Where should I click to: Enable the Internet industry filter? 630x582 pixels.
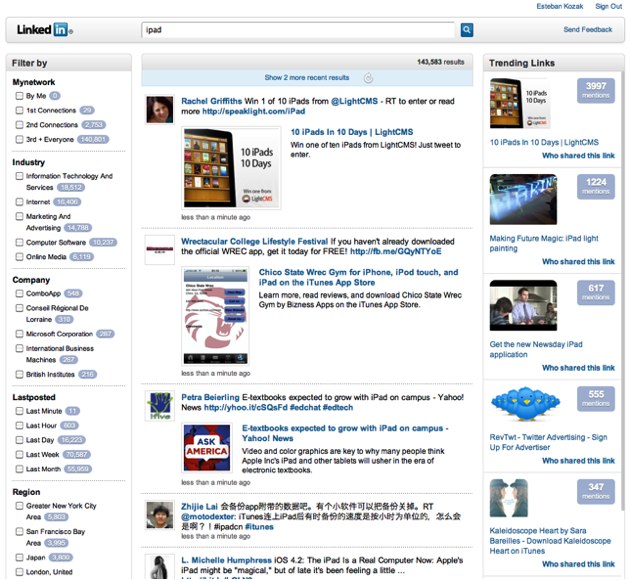click(x=19, y=202)
